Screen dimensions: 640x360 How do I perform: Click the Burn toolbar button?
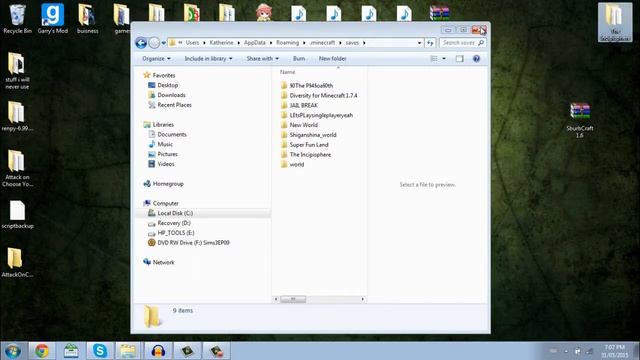pyautogui.click(x=299, y=59)
